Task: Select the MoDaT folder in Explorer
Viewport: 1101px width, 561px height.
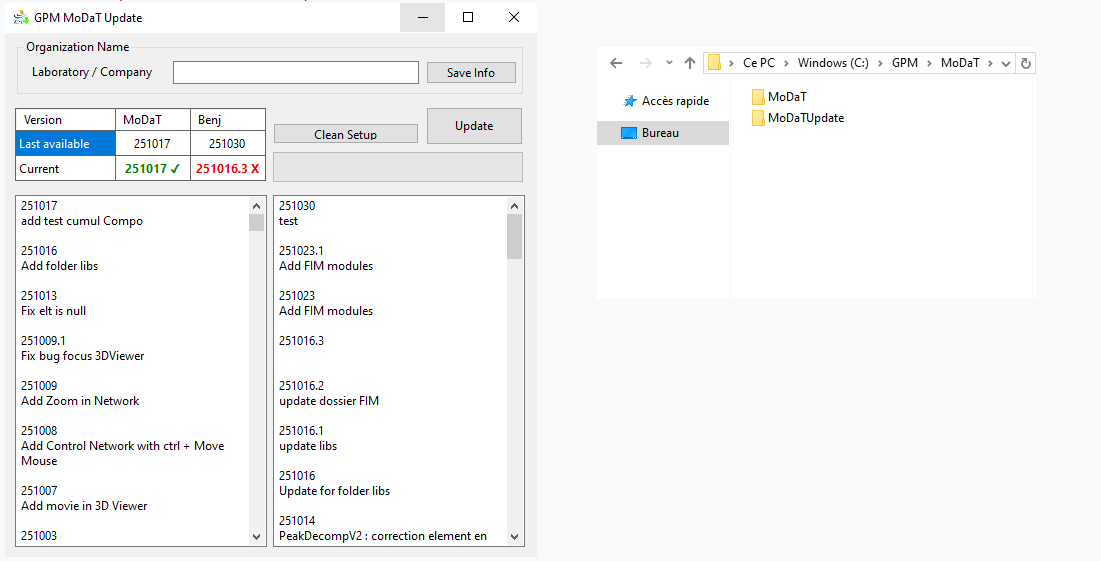Action: [x=779, y=97]
